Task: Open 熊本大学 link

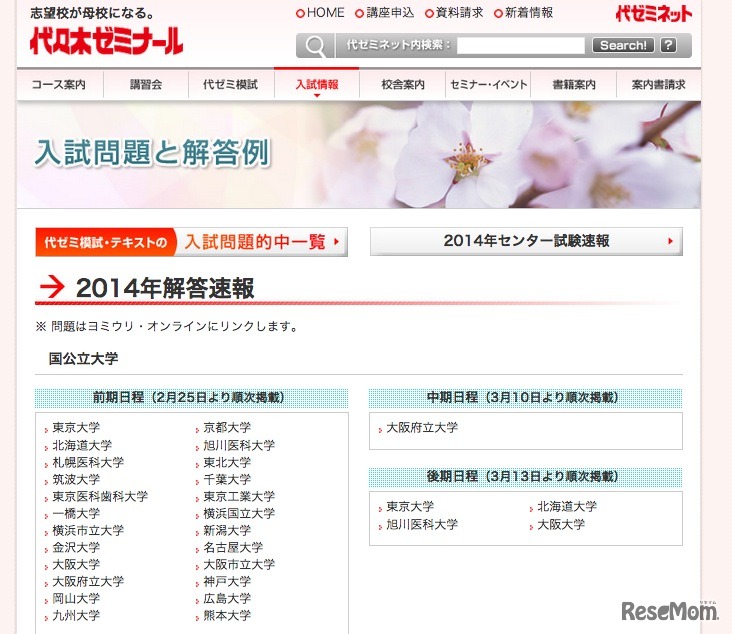Action: pyautogui.click(x=227, y=615)
